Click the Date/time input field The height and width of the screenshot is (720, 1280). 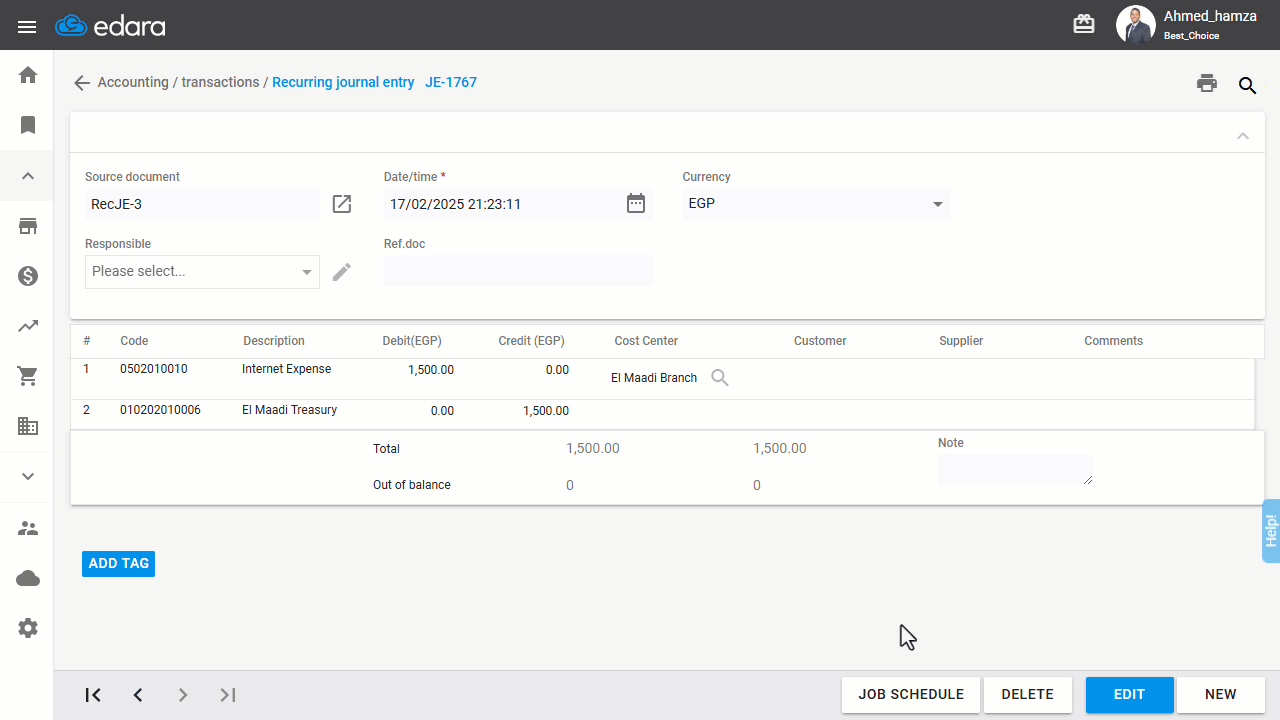click(503, 204)
